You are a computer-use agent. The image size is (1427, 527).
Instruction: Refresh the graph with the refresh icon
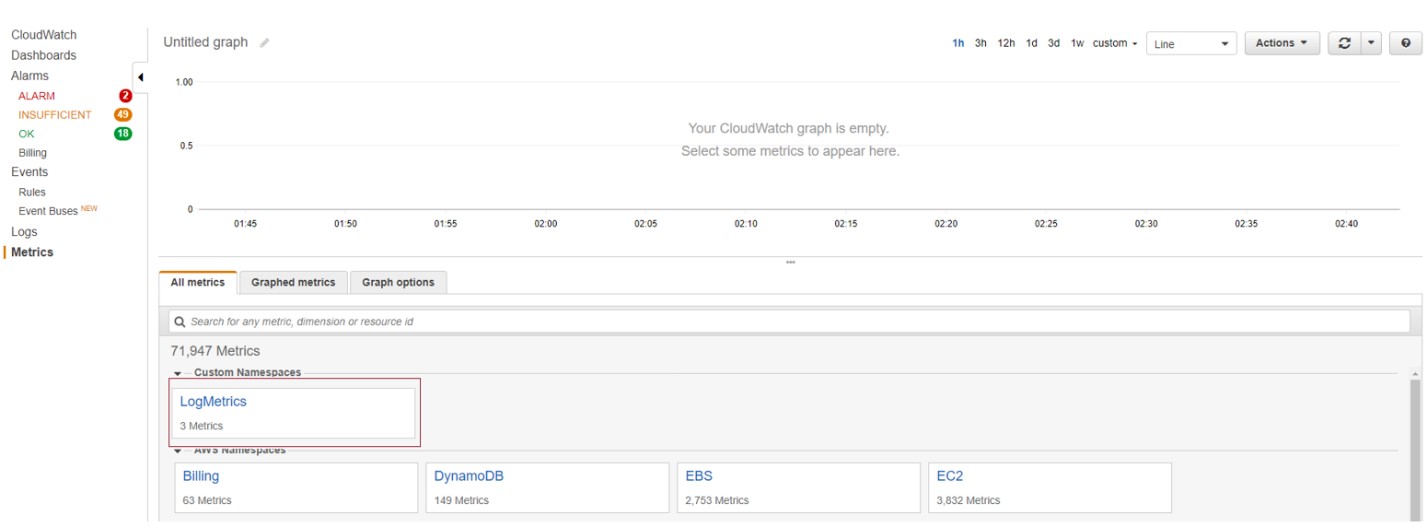pyautogui.click(x=1345, y=43)
